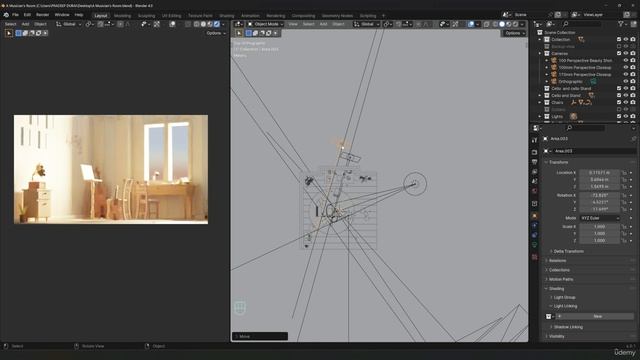Click the Rotation Z value field

click(600, 209)
